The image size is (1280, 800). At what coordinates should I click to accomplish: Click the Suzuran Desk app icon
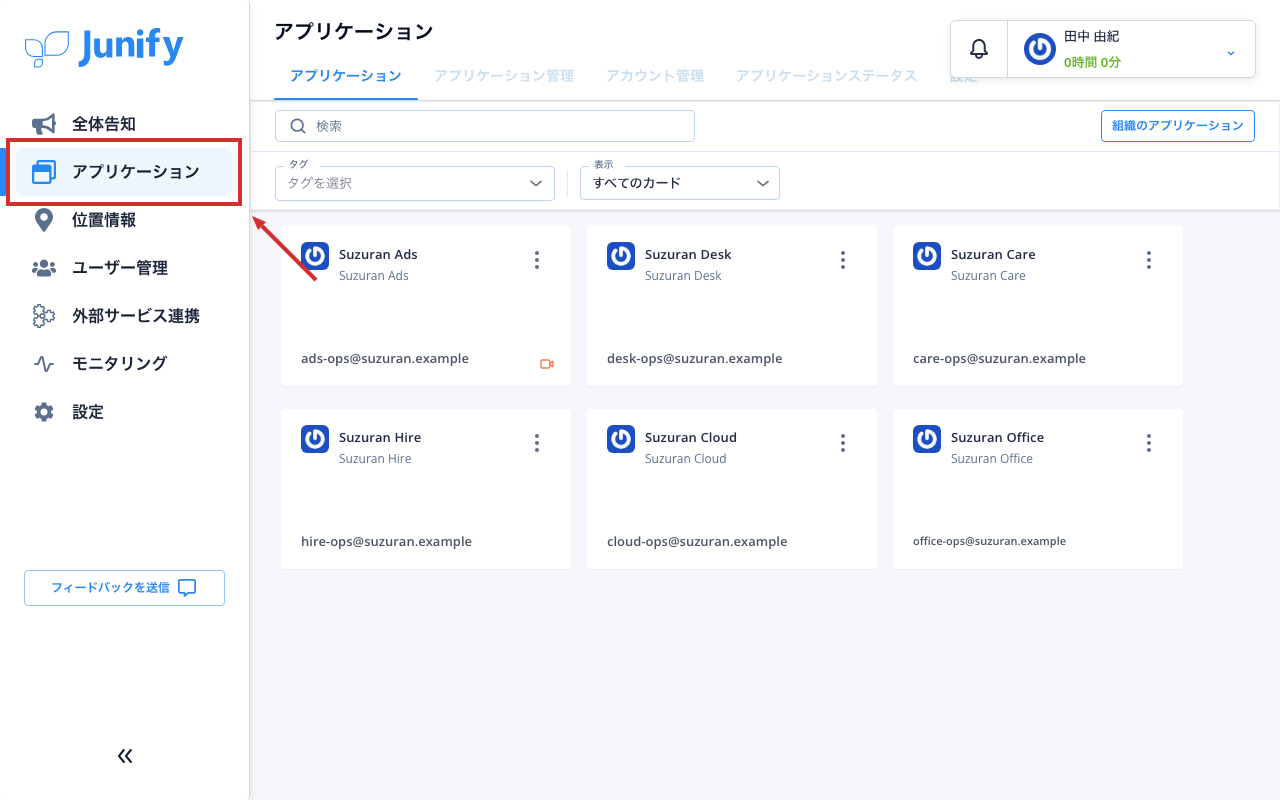[x=621, y=256]
